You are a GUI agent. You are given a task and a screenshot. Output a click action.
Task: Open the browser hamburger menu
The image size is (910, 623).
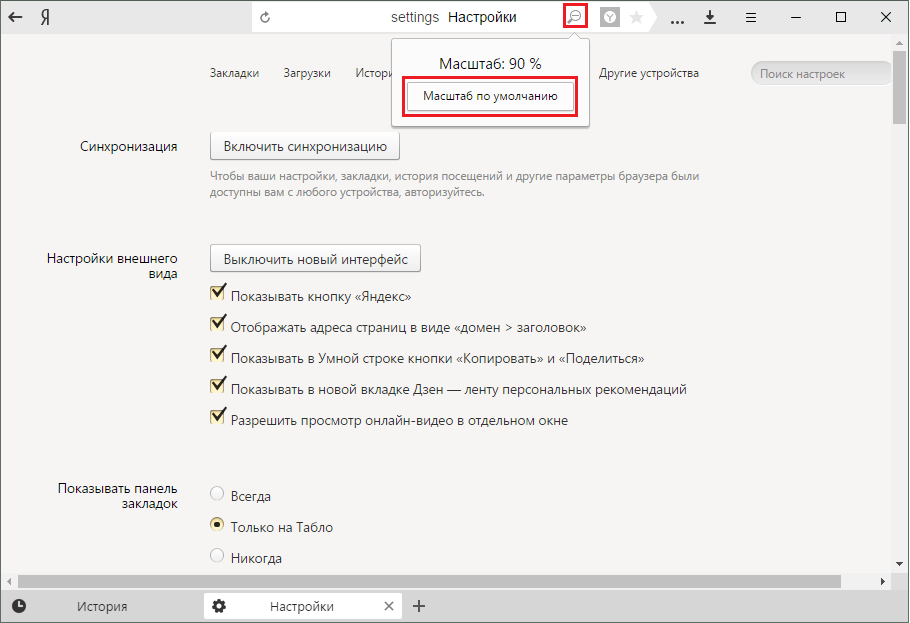coord(751,17)
